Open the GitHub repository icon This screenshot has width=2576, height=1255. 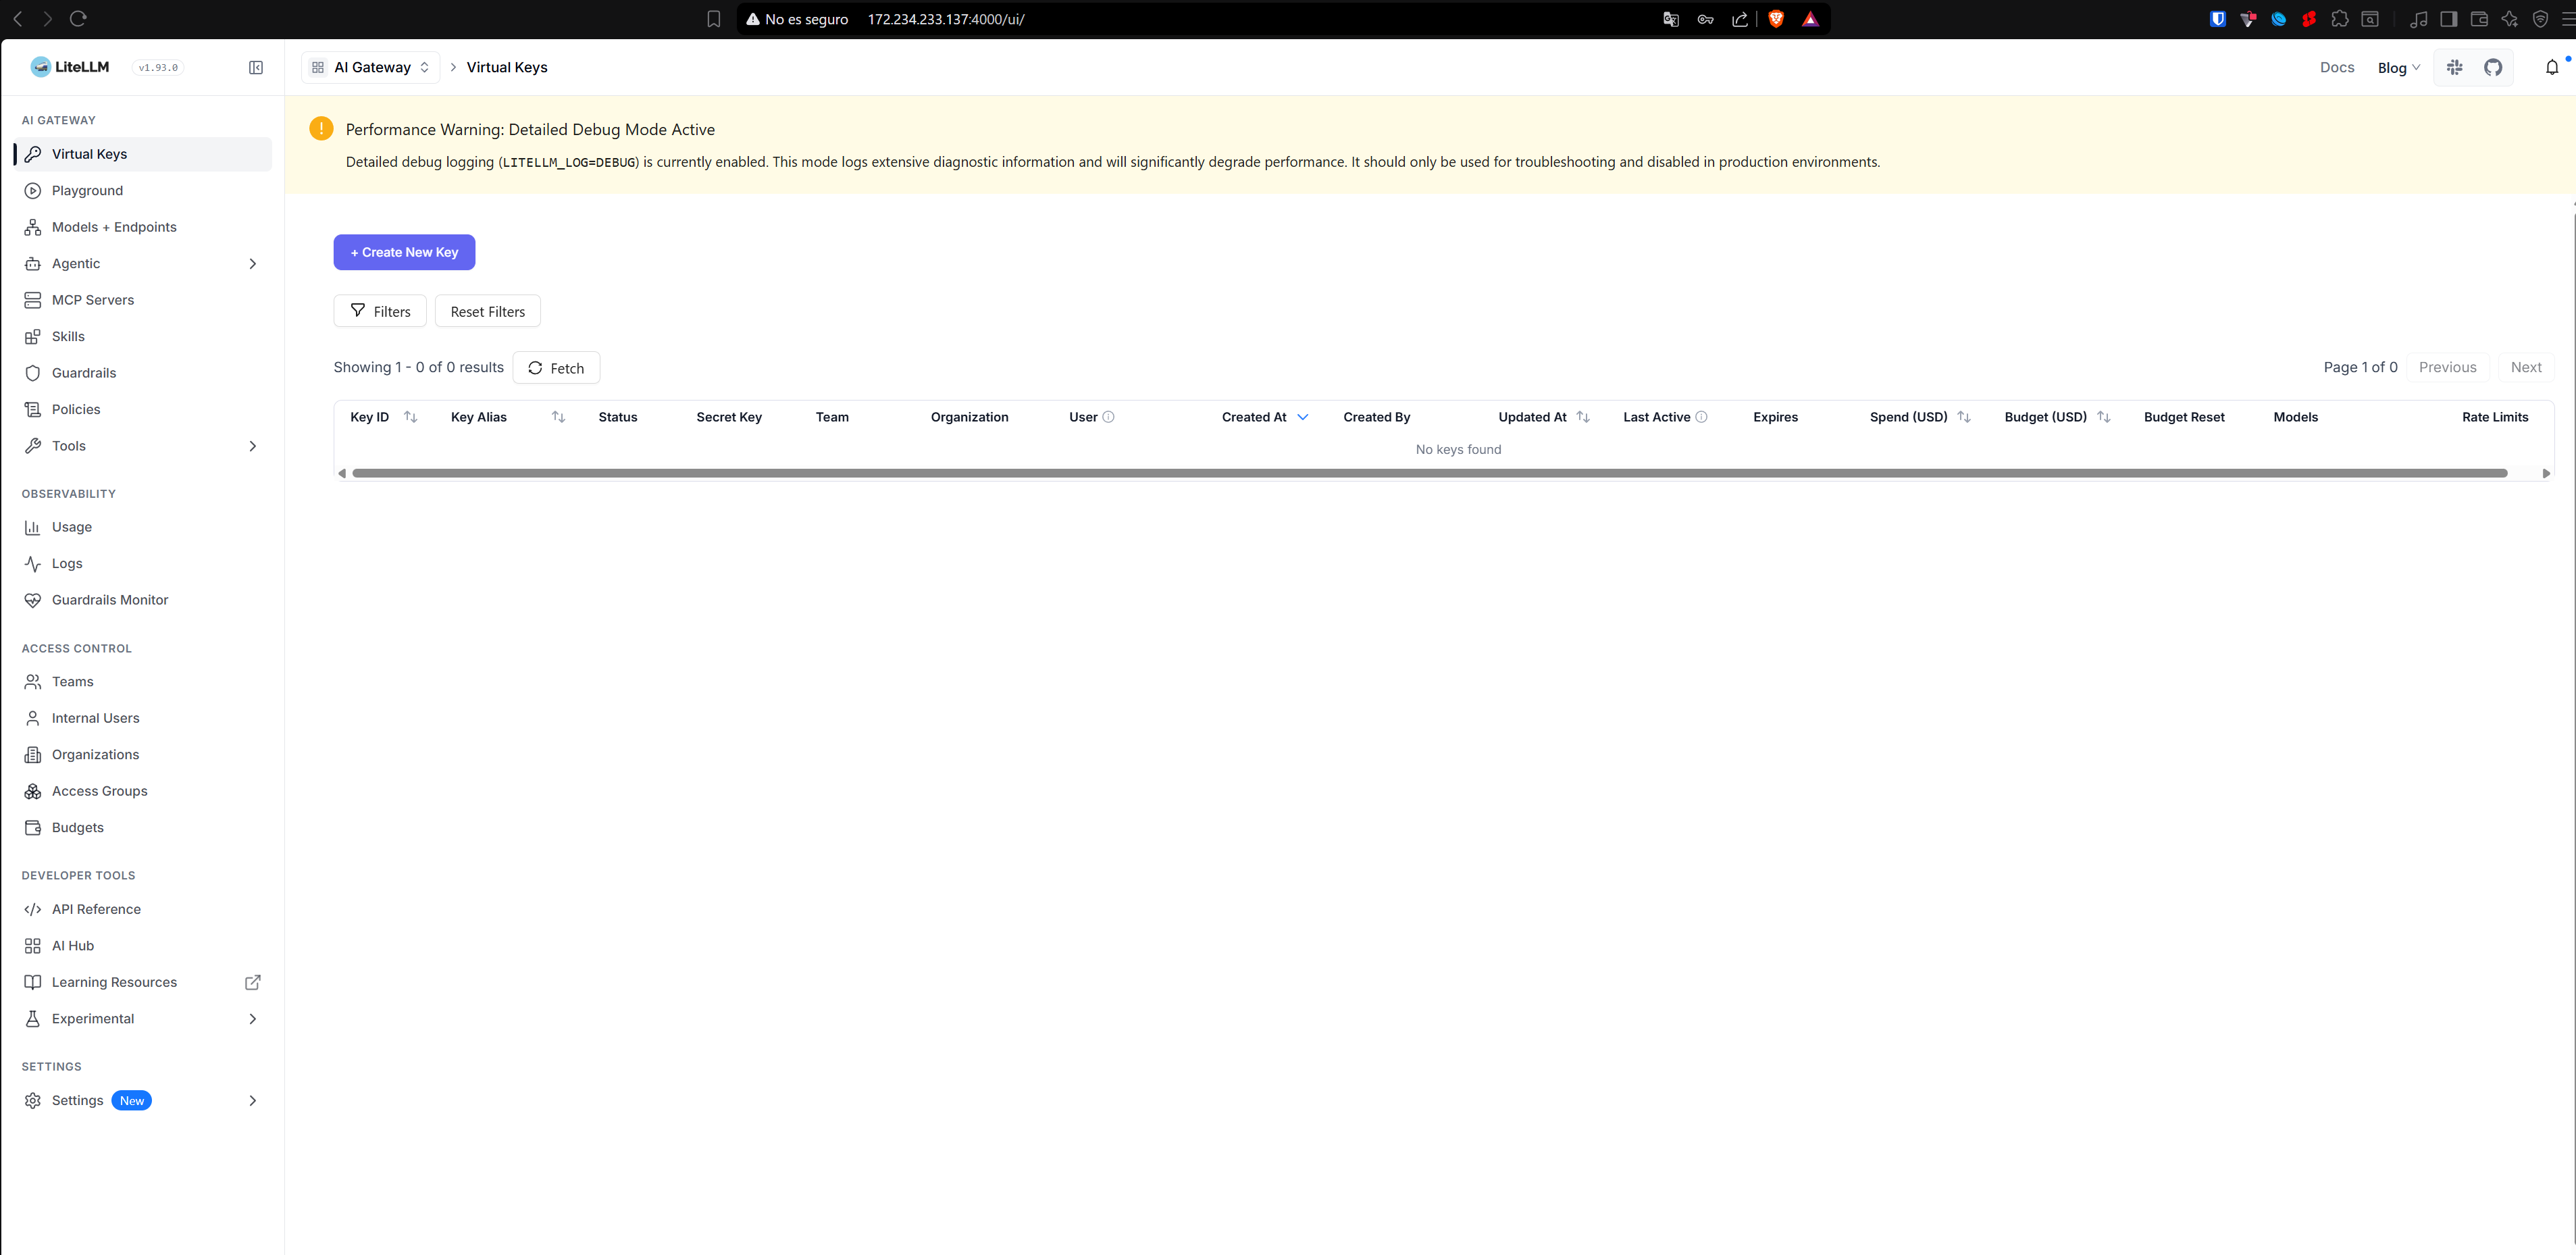[x=2493, y=68]
